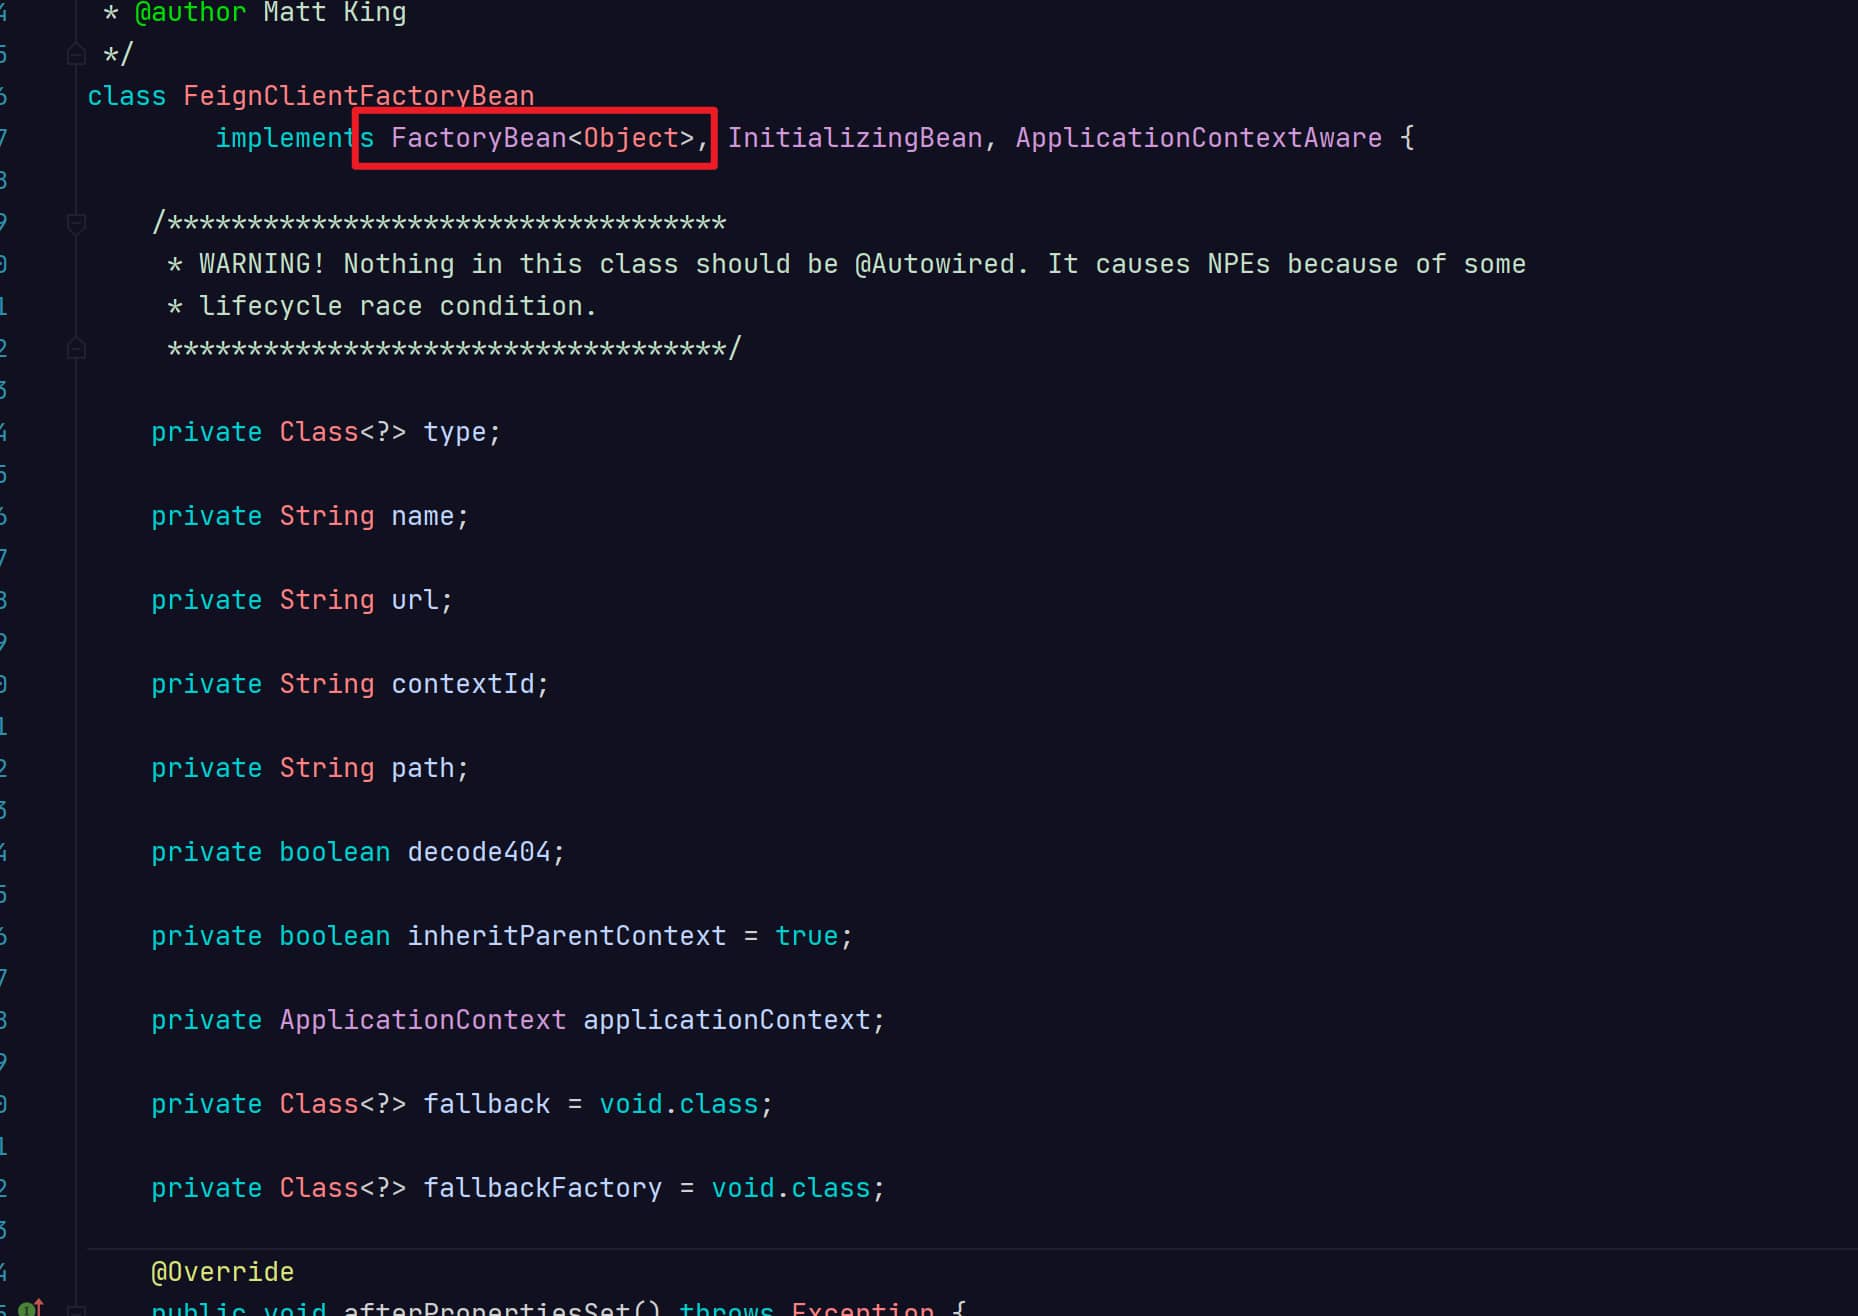Click the ApplicationContextAware interface name

(x=1199, y=138)
